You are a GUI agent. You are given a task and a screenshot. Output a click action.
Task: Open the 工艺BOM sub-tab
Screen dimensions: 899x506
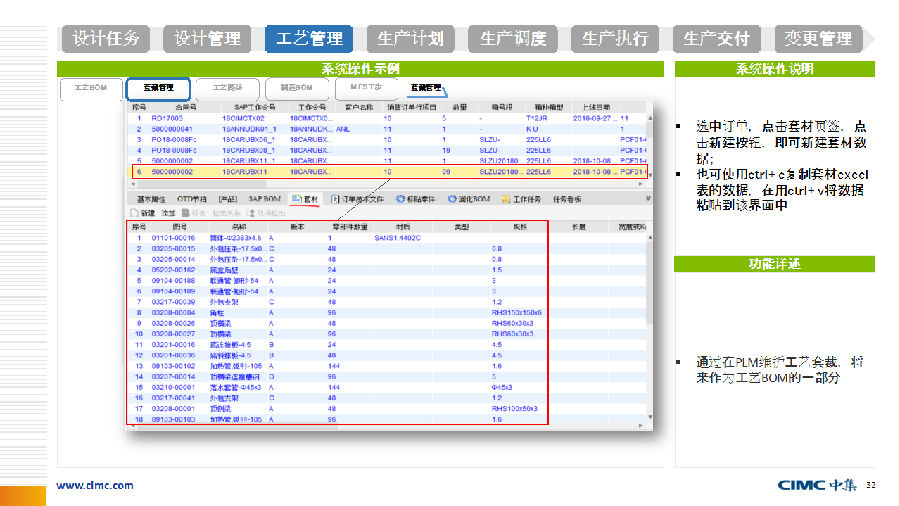click(90, 88)
